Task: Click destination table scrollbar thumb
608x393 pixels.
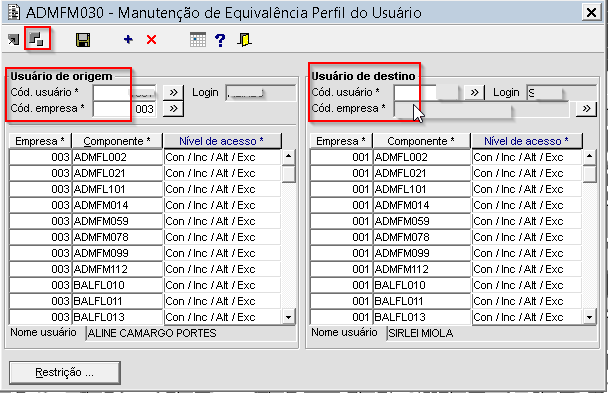Action: (x=589, y=174)
